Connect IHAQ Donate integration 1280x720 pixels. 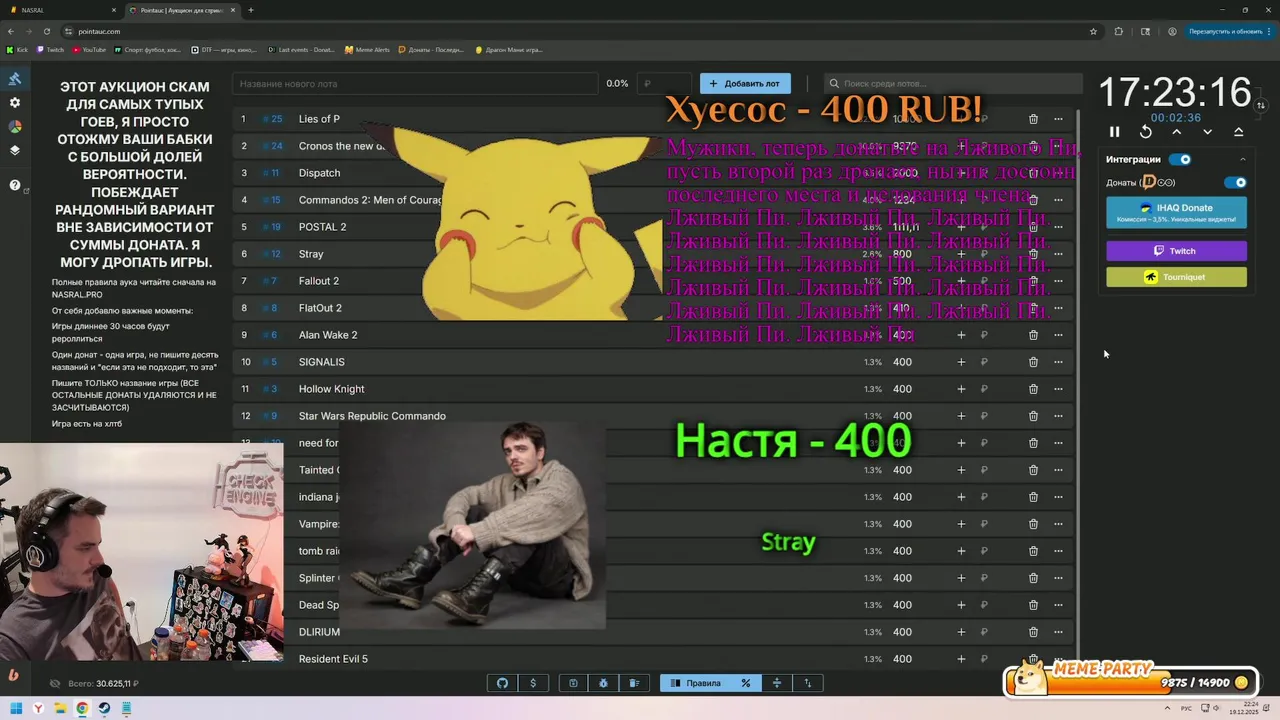tap(1176, 213)
